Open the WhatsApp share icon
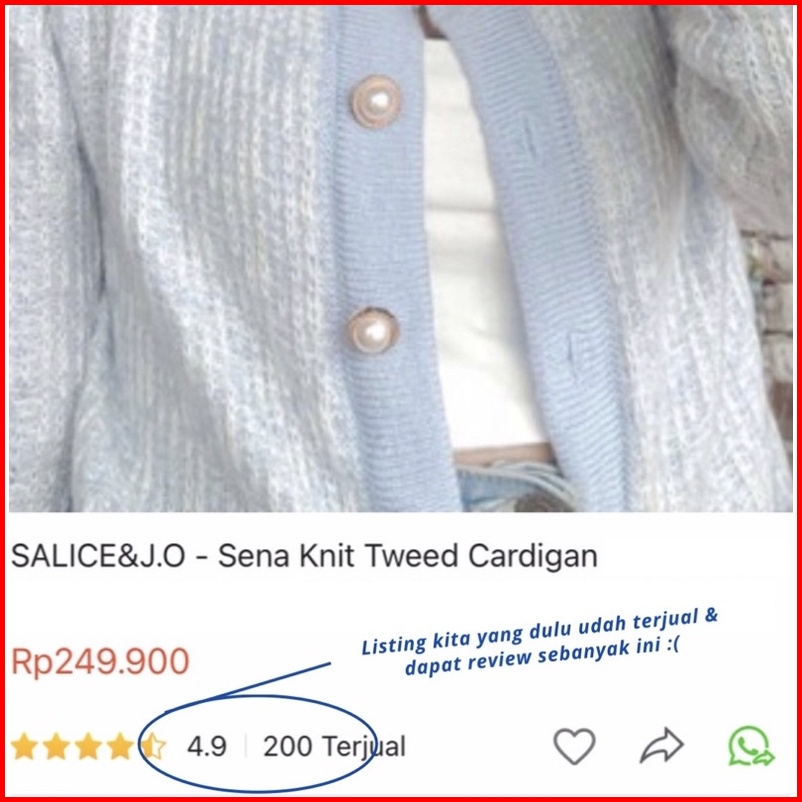Image resolution: width=802 pixels, height=802 pixels. (x=750, y=746)
